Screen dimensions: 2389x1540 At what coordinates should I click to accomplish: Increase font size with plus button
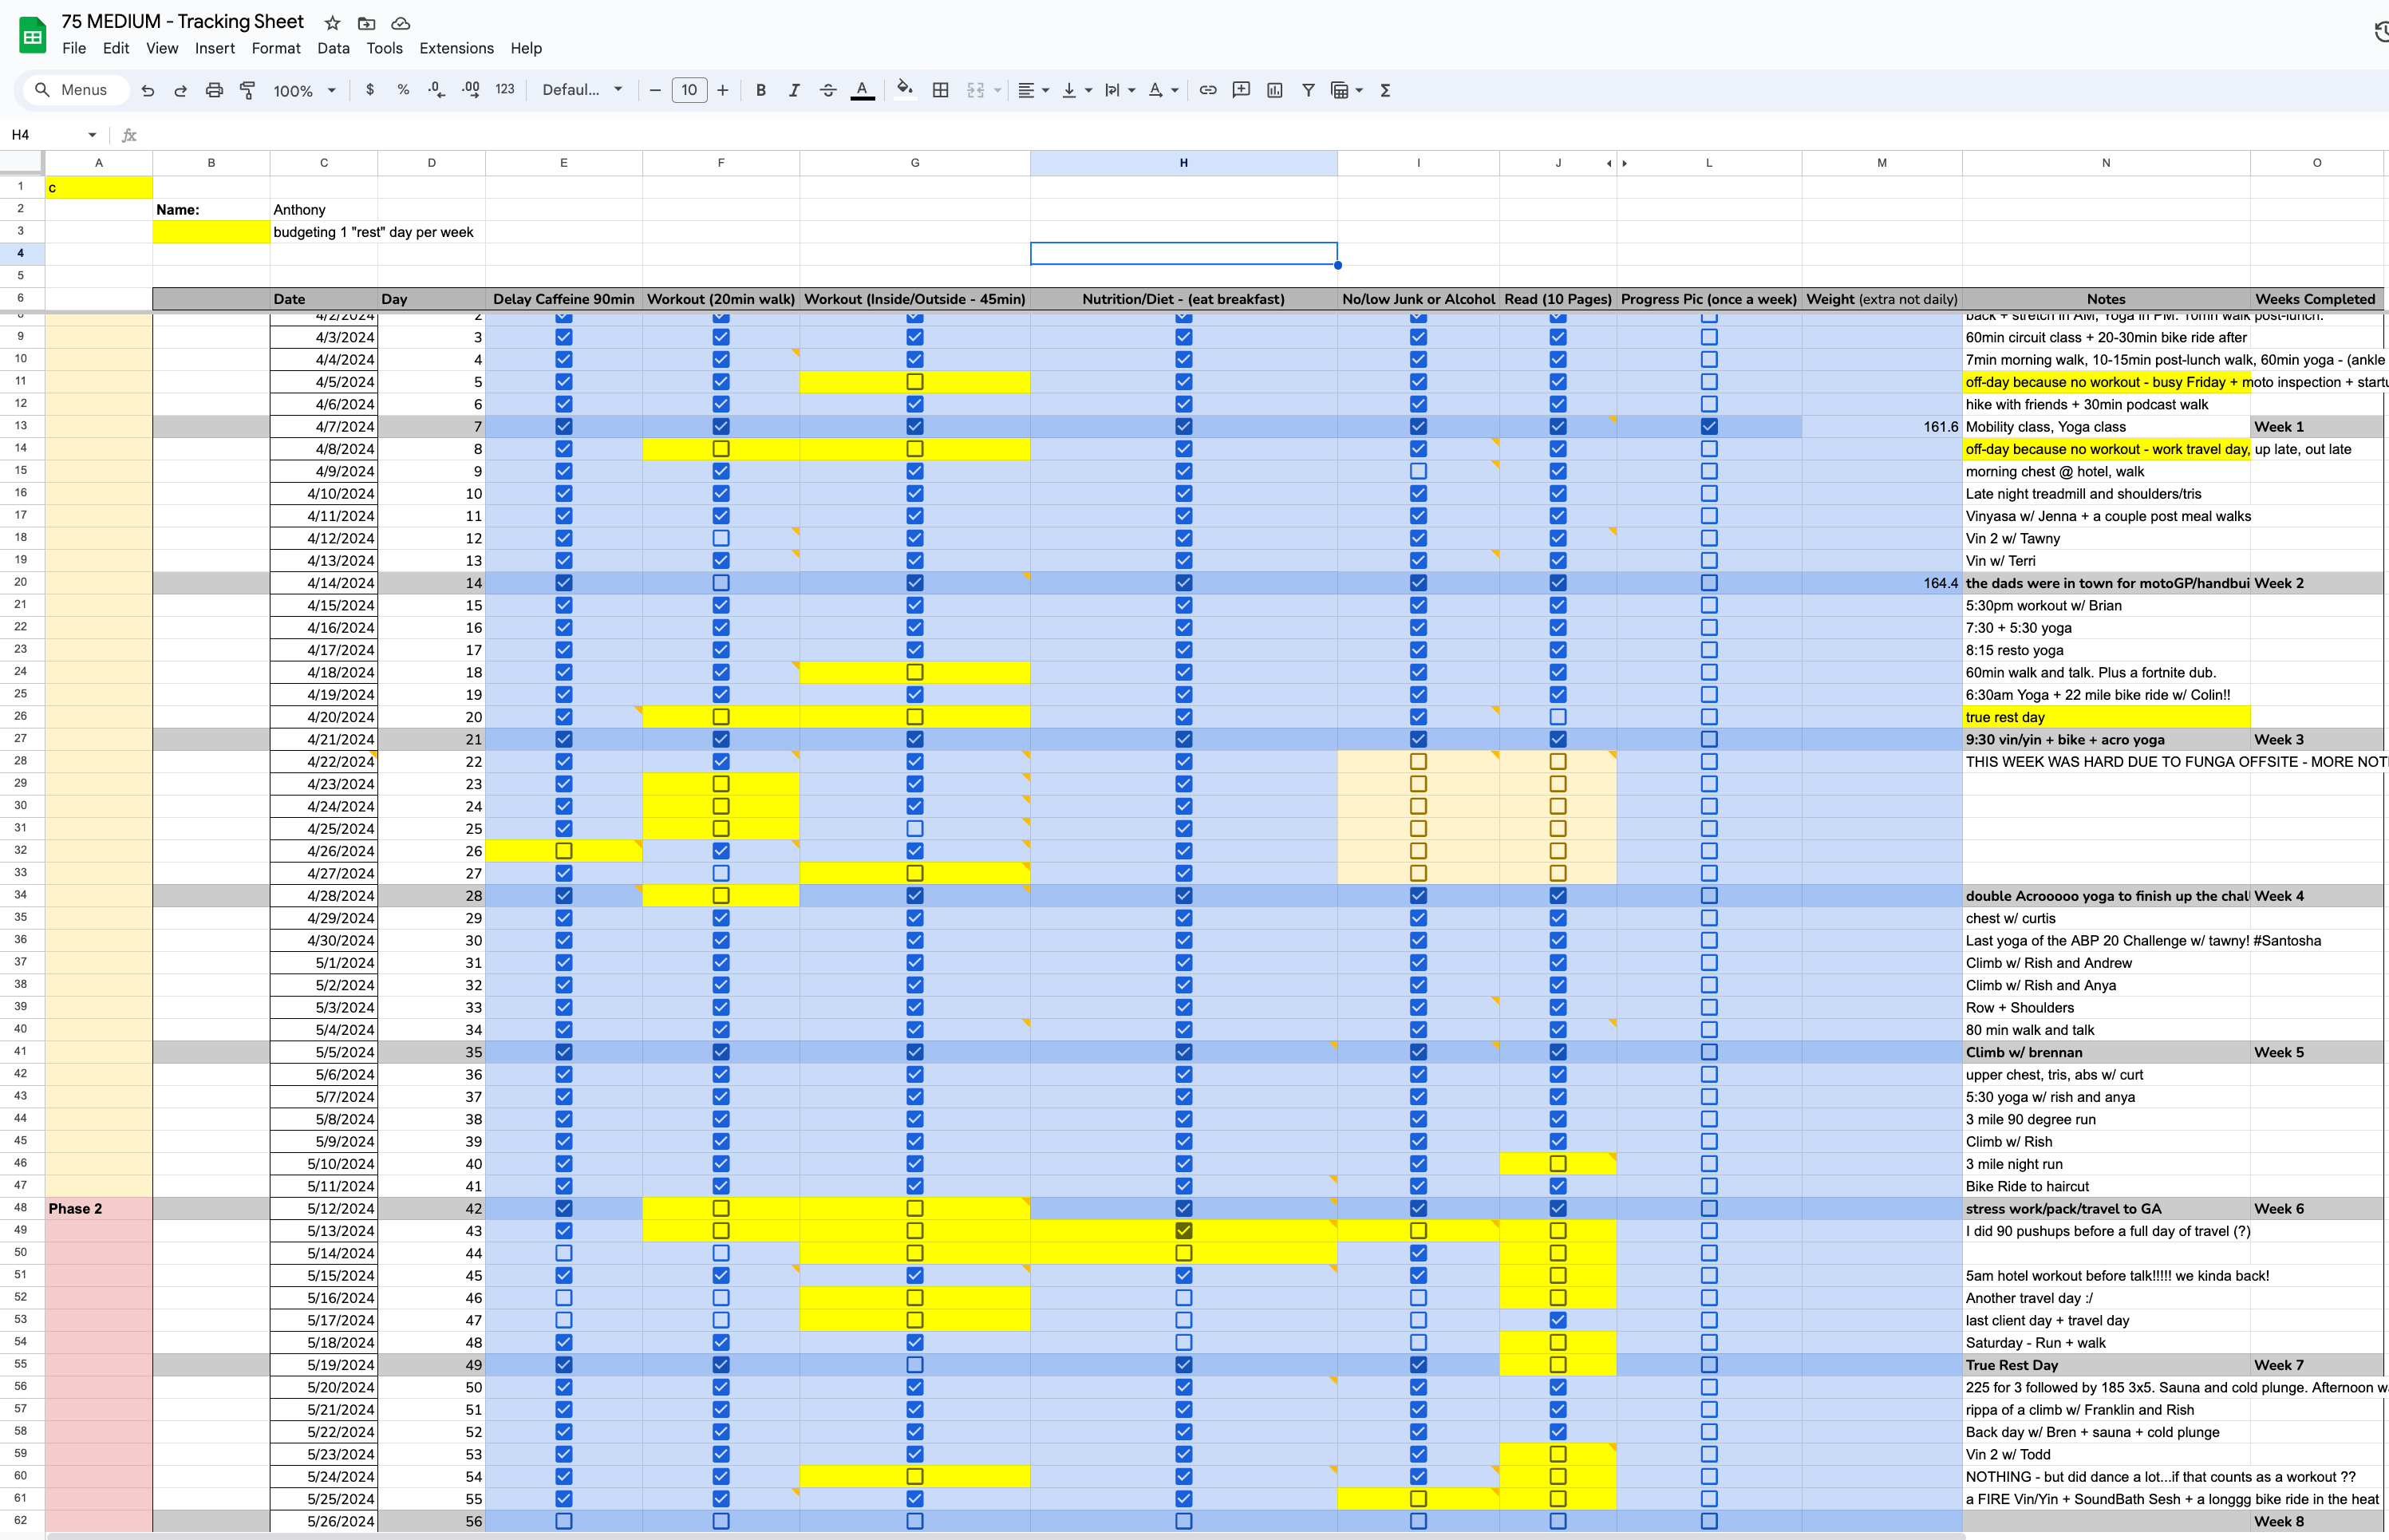[x=722, y=90]
